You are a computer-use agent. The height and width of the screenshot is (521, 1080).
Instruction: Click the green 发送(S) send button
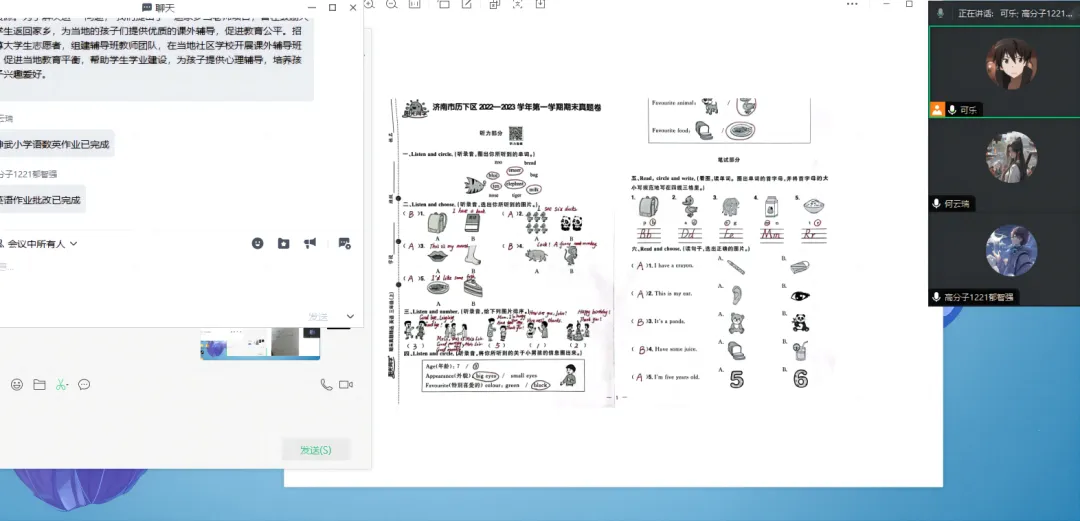pos(316,450)
